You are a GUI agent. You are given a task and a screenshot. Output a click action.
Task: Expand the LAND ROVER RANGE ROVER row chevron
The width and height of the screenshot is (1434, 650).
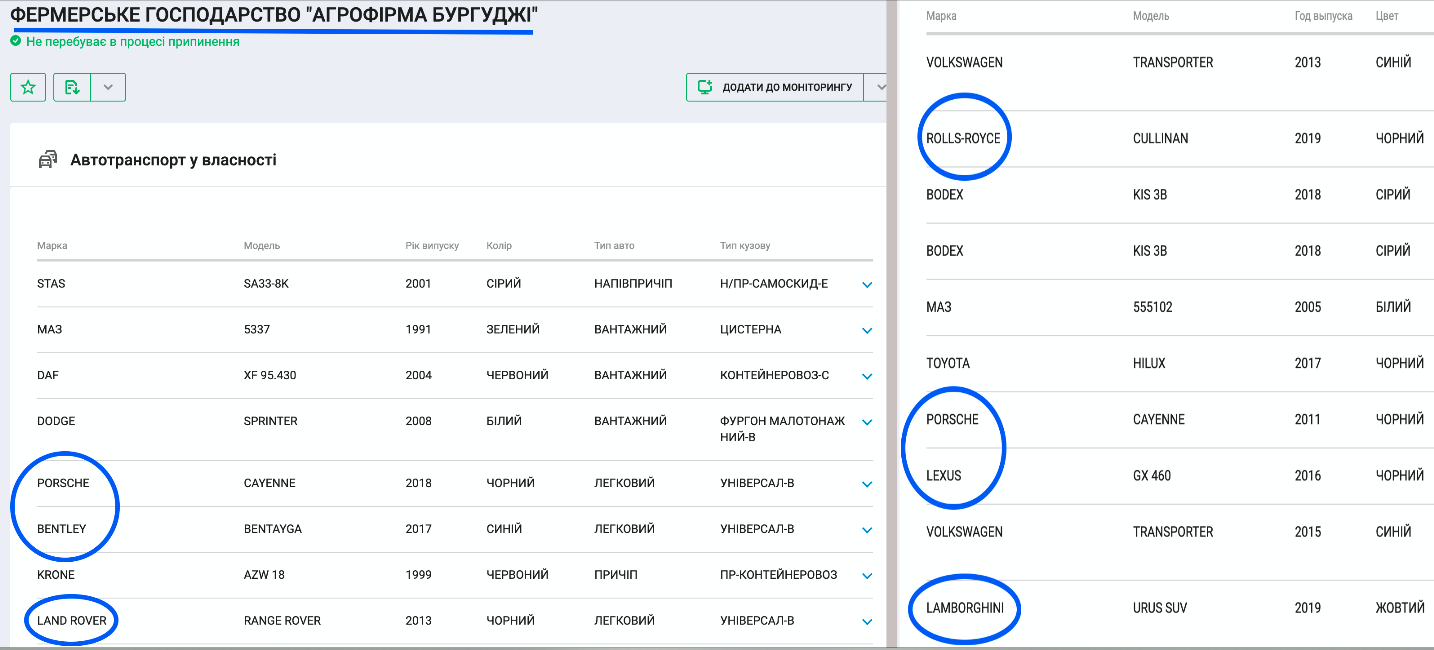pyautogui.click(x=867, y=623)
